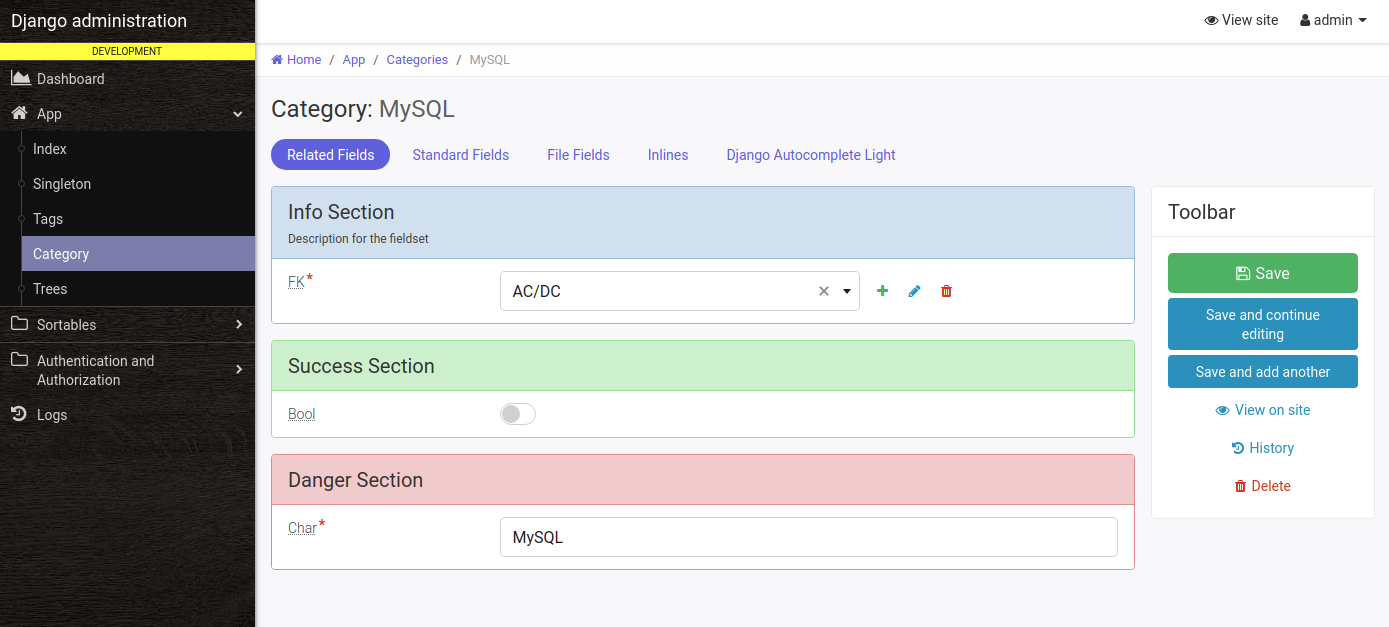
Task: Click the Save and continue editing button
Action: tap(1262, 324)
